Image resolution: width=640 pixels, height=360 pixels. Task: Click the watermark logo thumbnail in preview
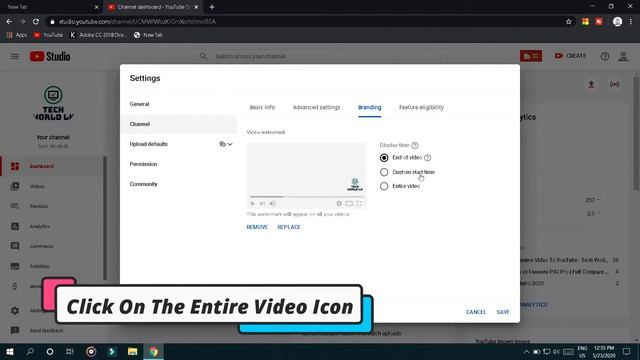click(355, 184)
